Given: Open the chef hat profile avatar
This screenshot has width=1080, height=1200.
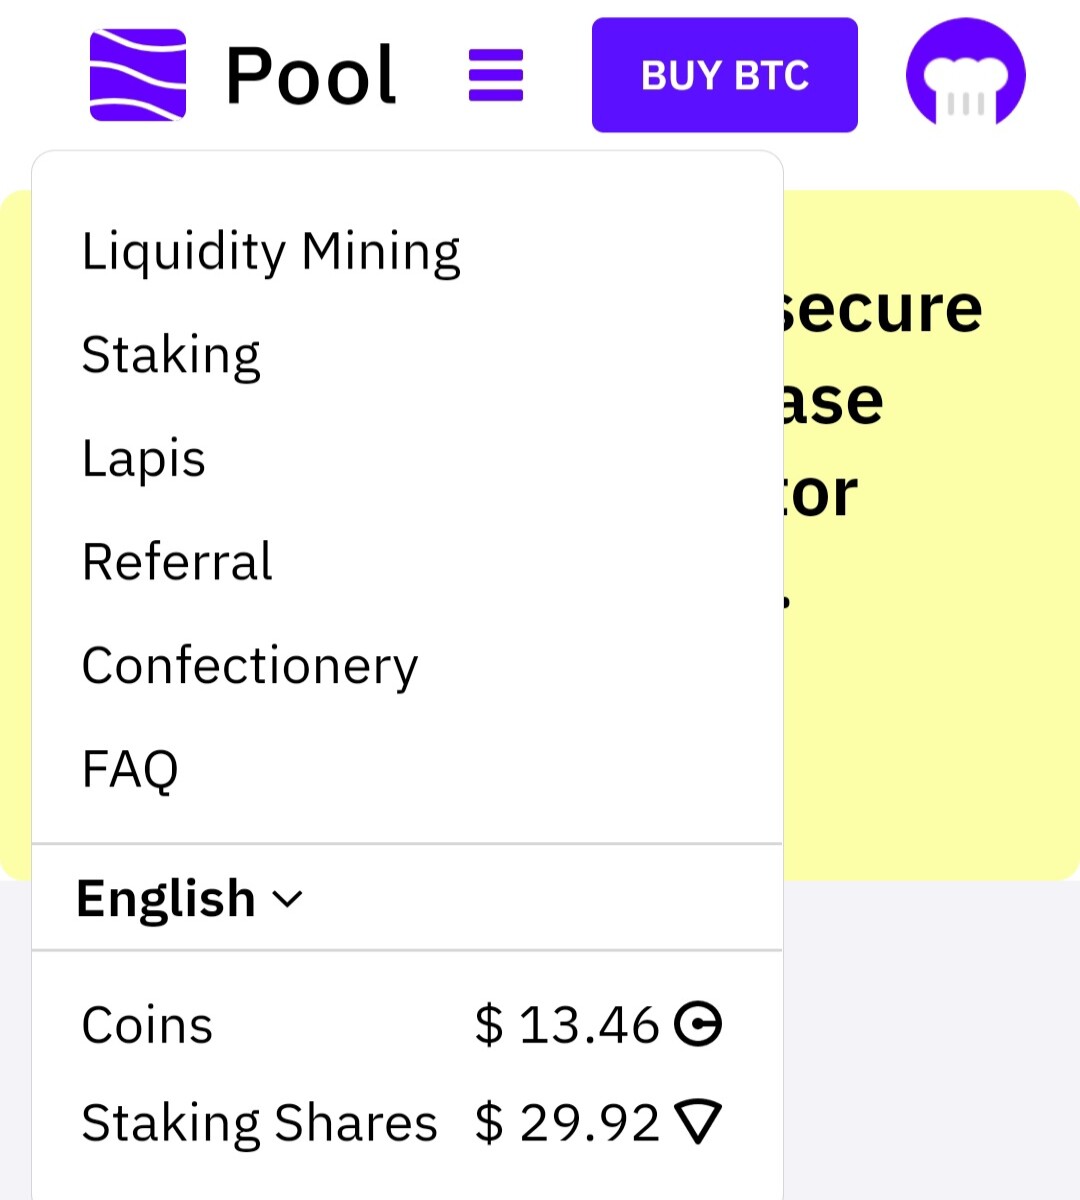Looking at the screenshot, I should point(966,75).
